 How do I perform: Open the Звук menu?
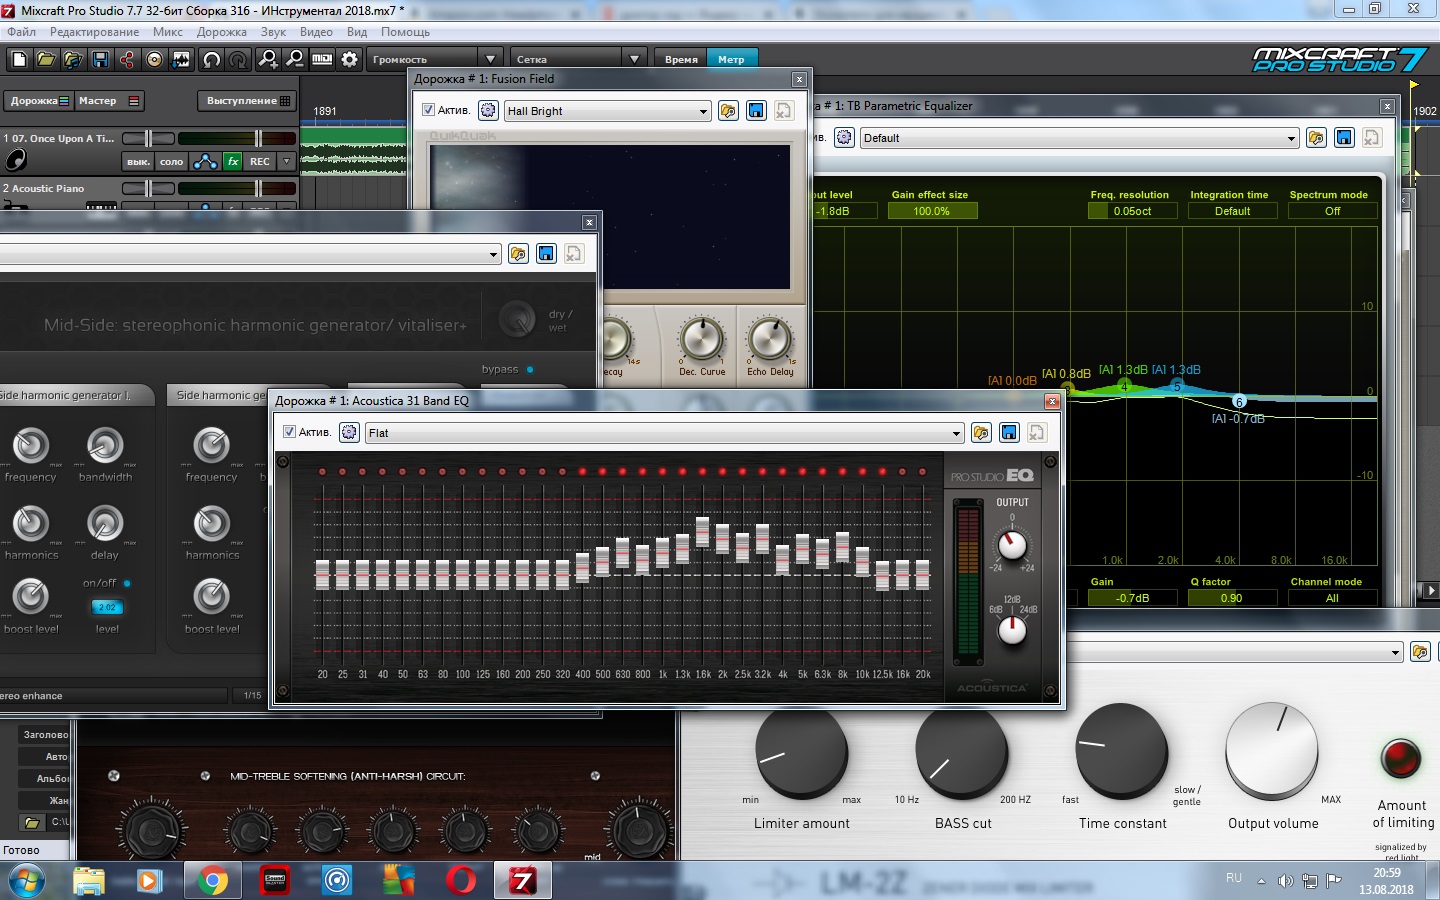point(273,32)
